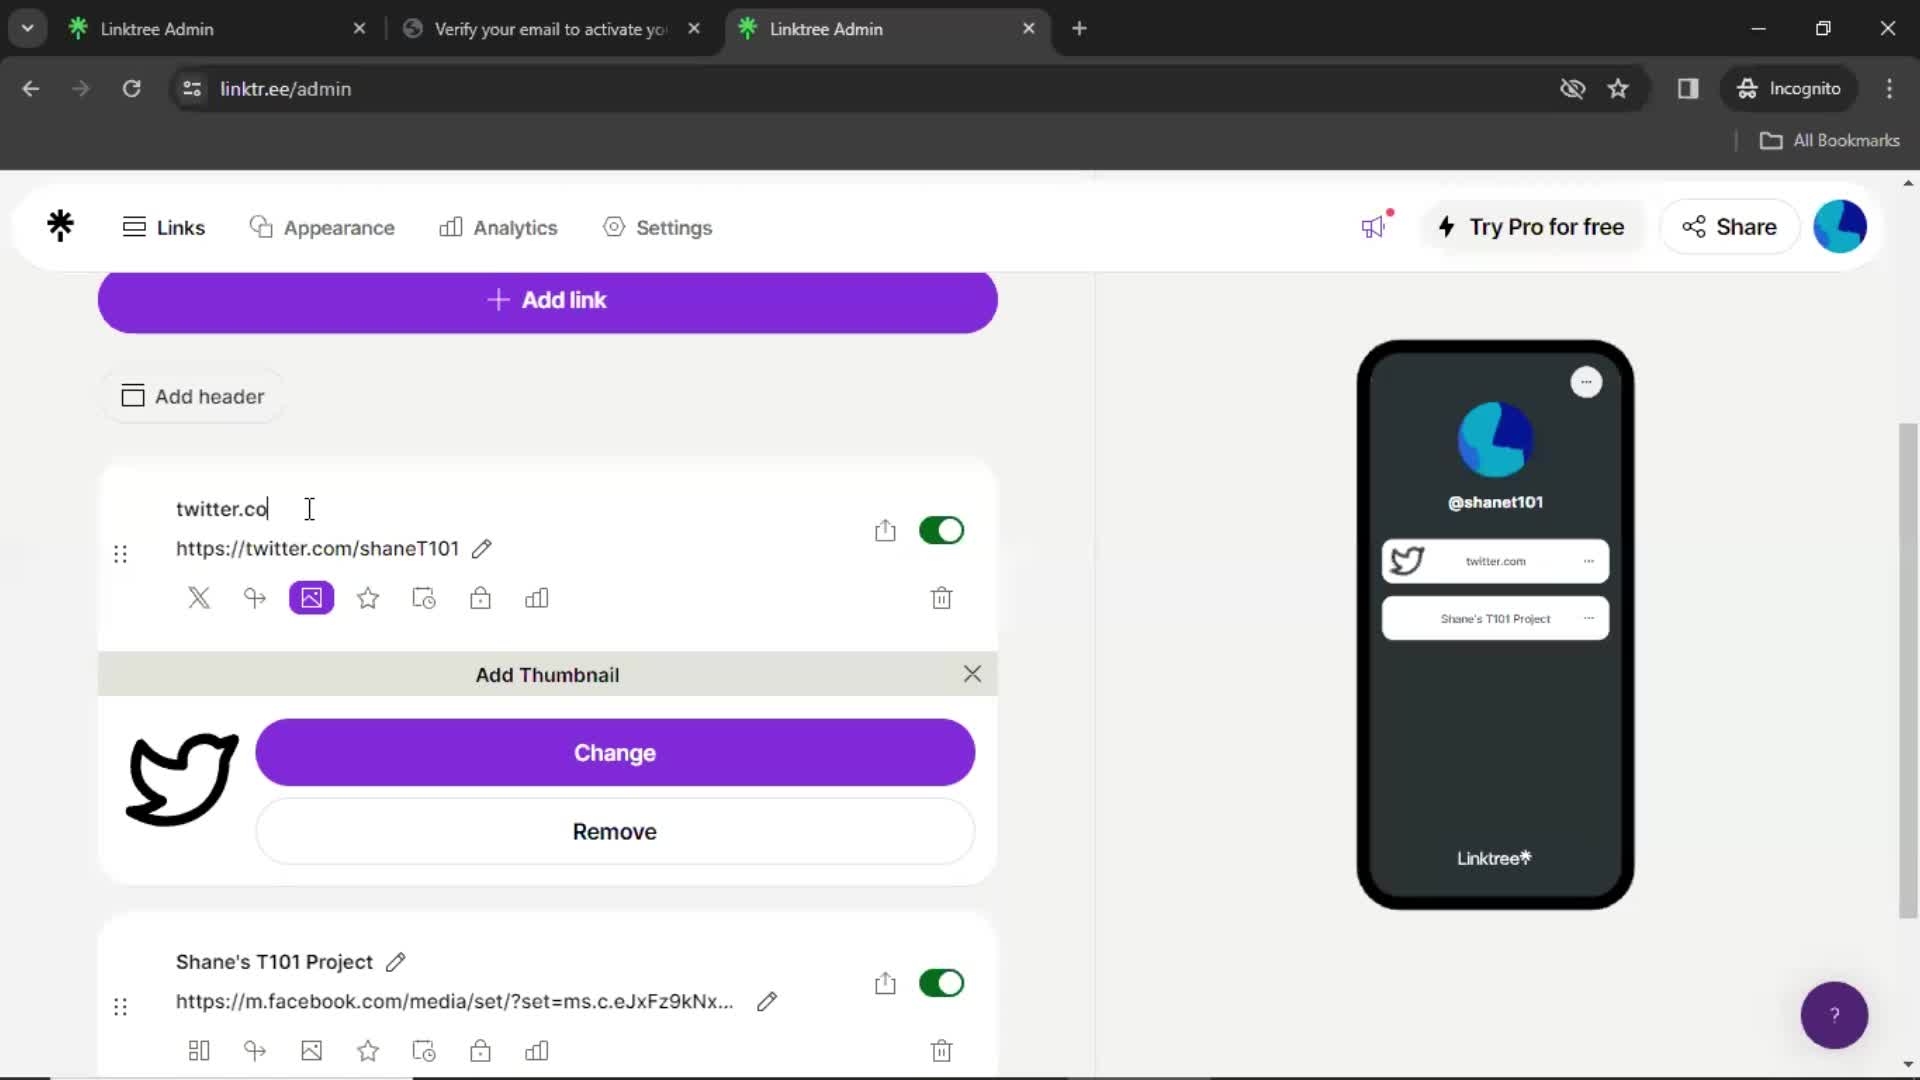Click the Twitter bird thumbnail image
Viewport: 1920px width, 1080px height.
pyautogui.click(x=183, y=779)
